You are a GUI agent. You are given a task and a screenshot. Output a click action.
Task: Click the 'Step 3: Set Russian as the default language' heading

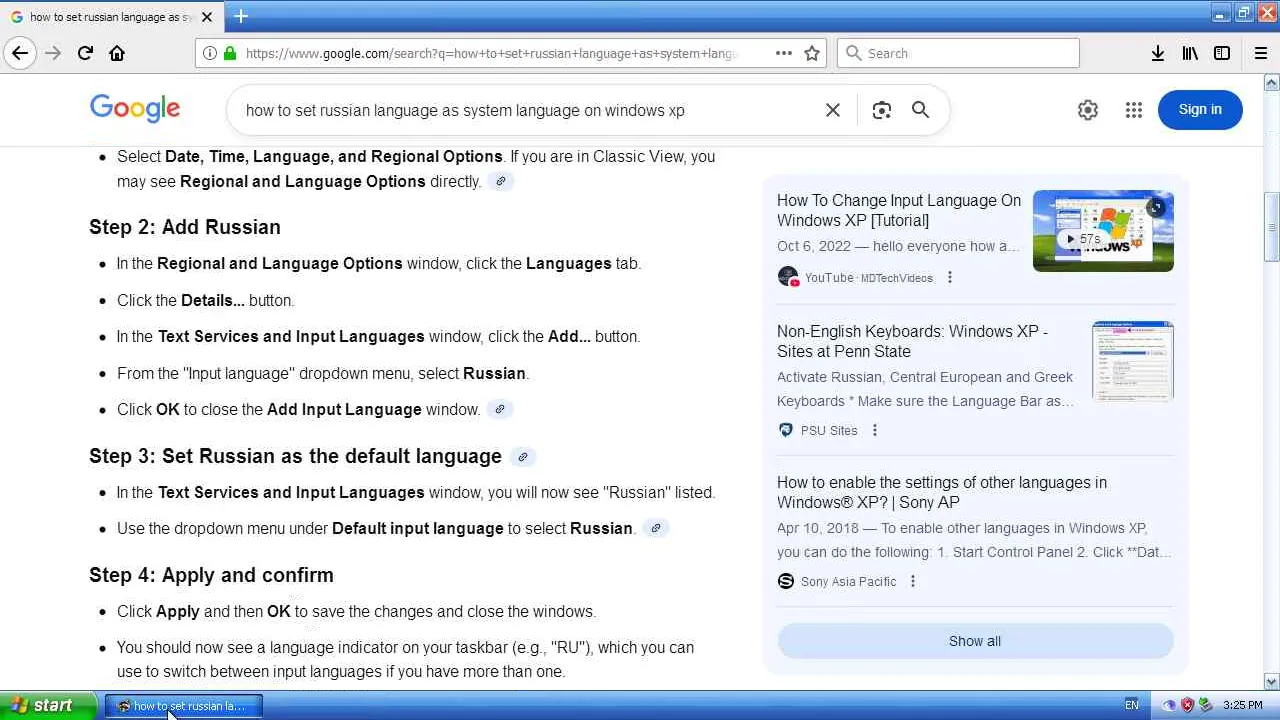tap(295, 456)
